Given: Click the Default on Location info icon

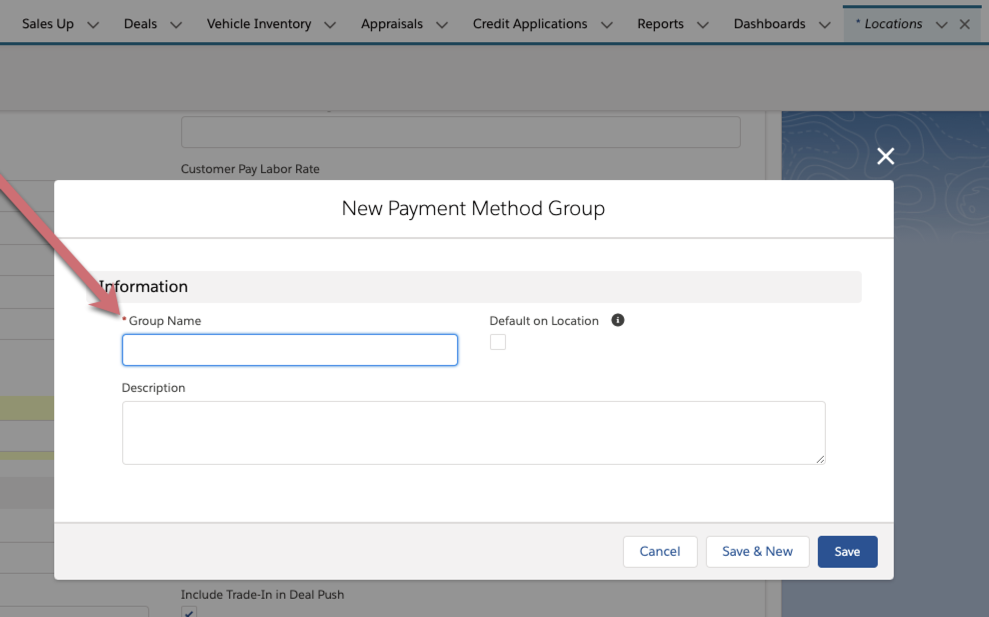Looking at the screenshot, I should [x=617, y=320].
